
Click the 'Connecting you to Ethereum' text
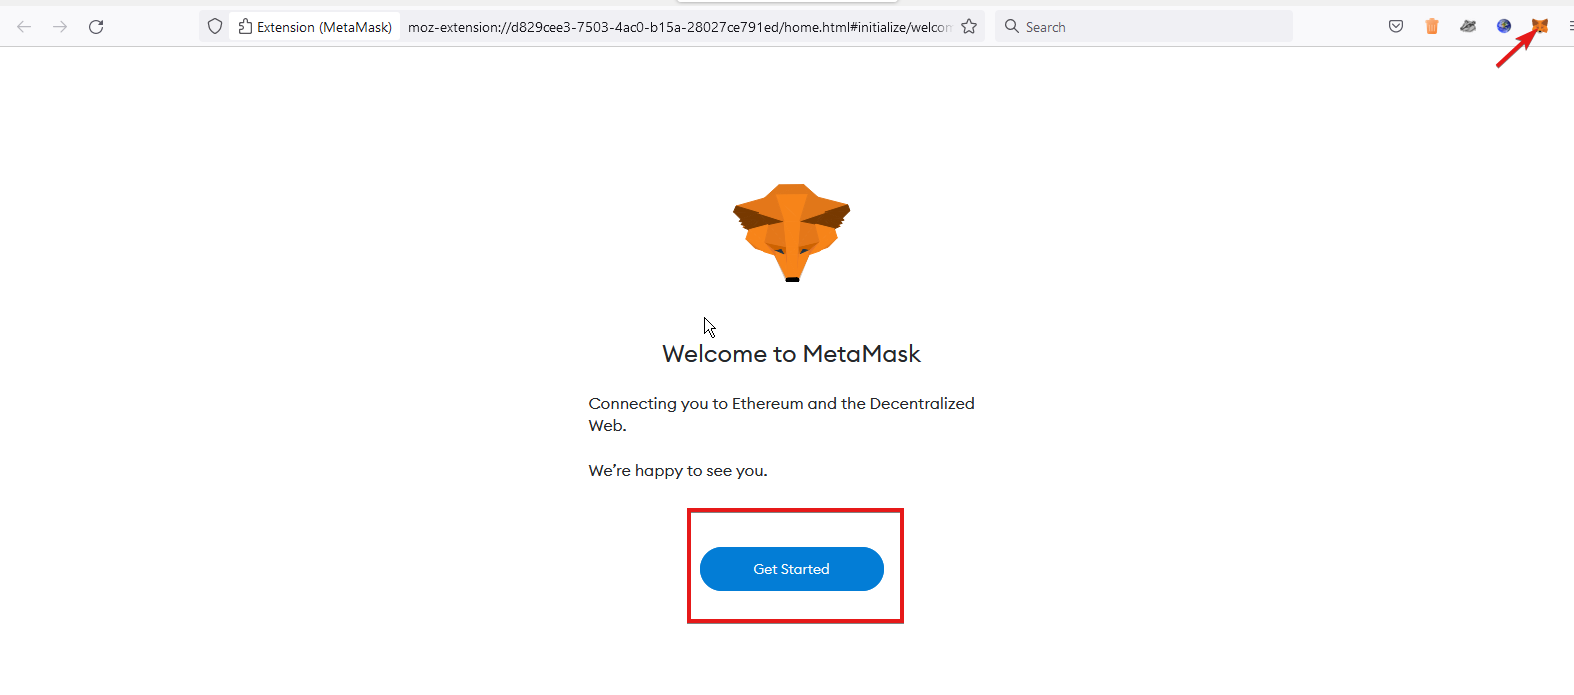tap(781, 414)
